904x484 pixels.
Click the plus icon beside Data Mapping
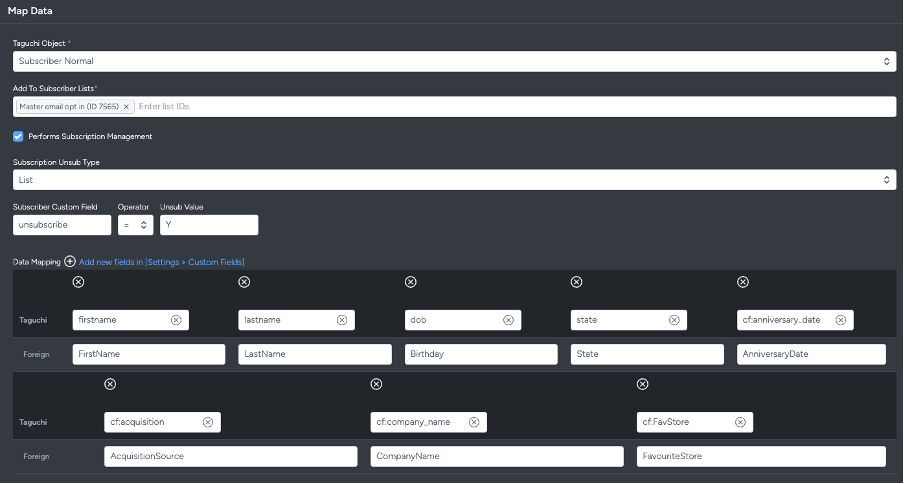70,262
